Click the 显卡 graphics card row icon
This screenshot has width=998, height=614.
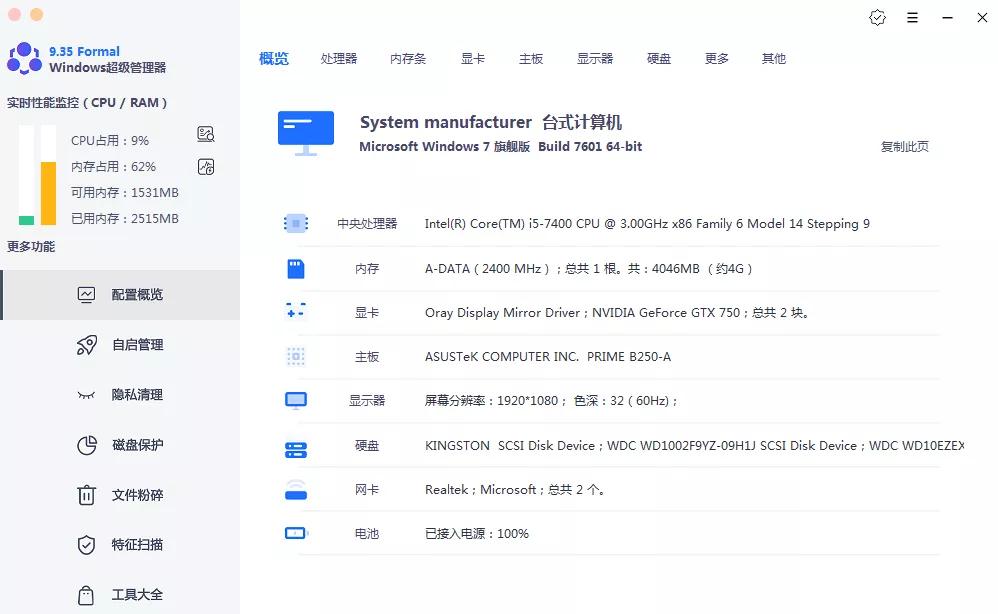coord(295,312)
